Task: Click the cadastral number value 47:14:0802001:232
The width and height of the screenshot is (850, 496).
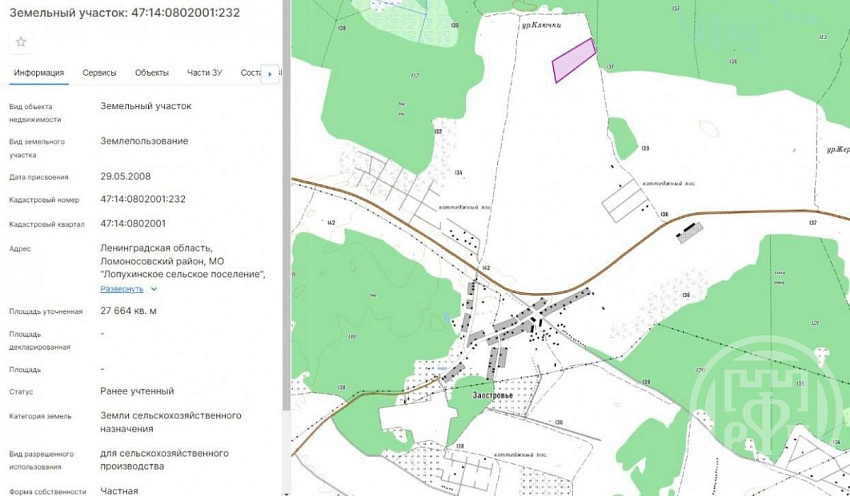Action: tap(143, 199)
